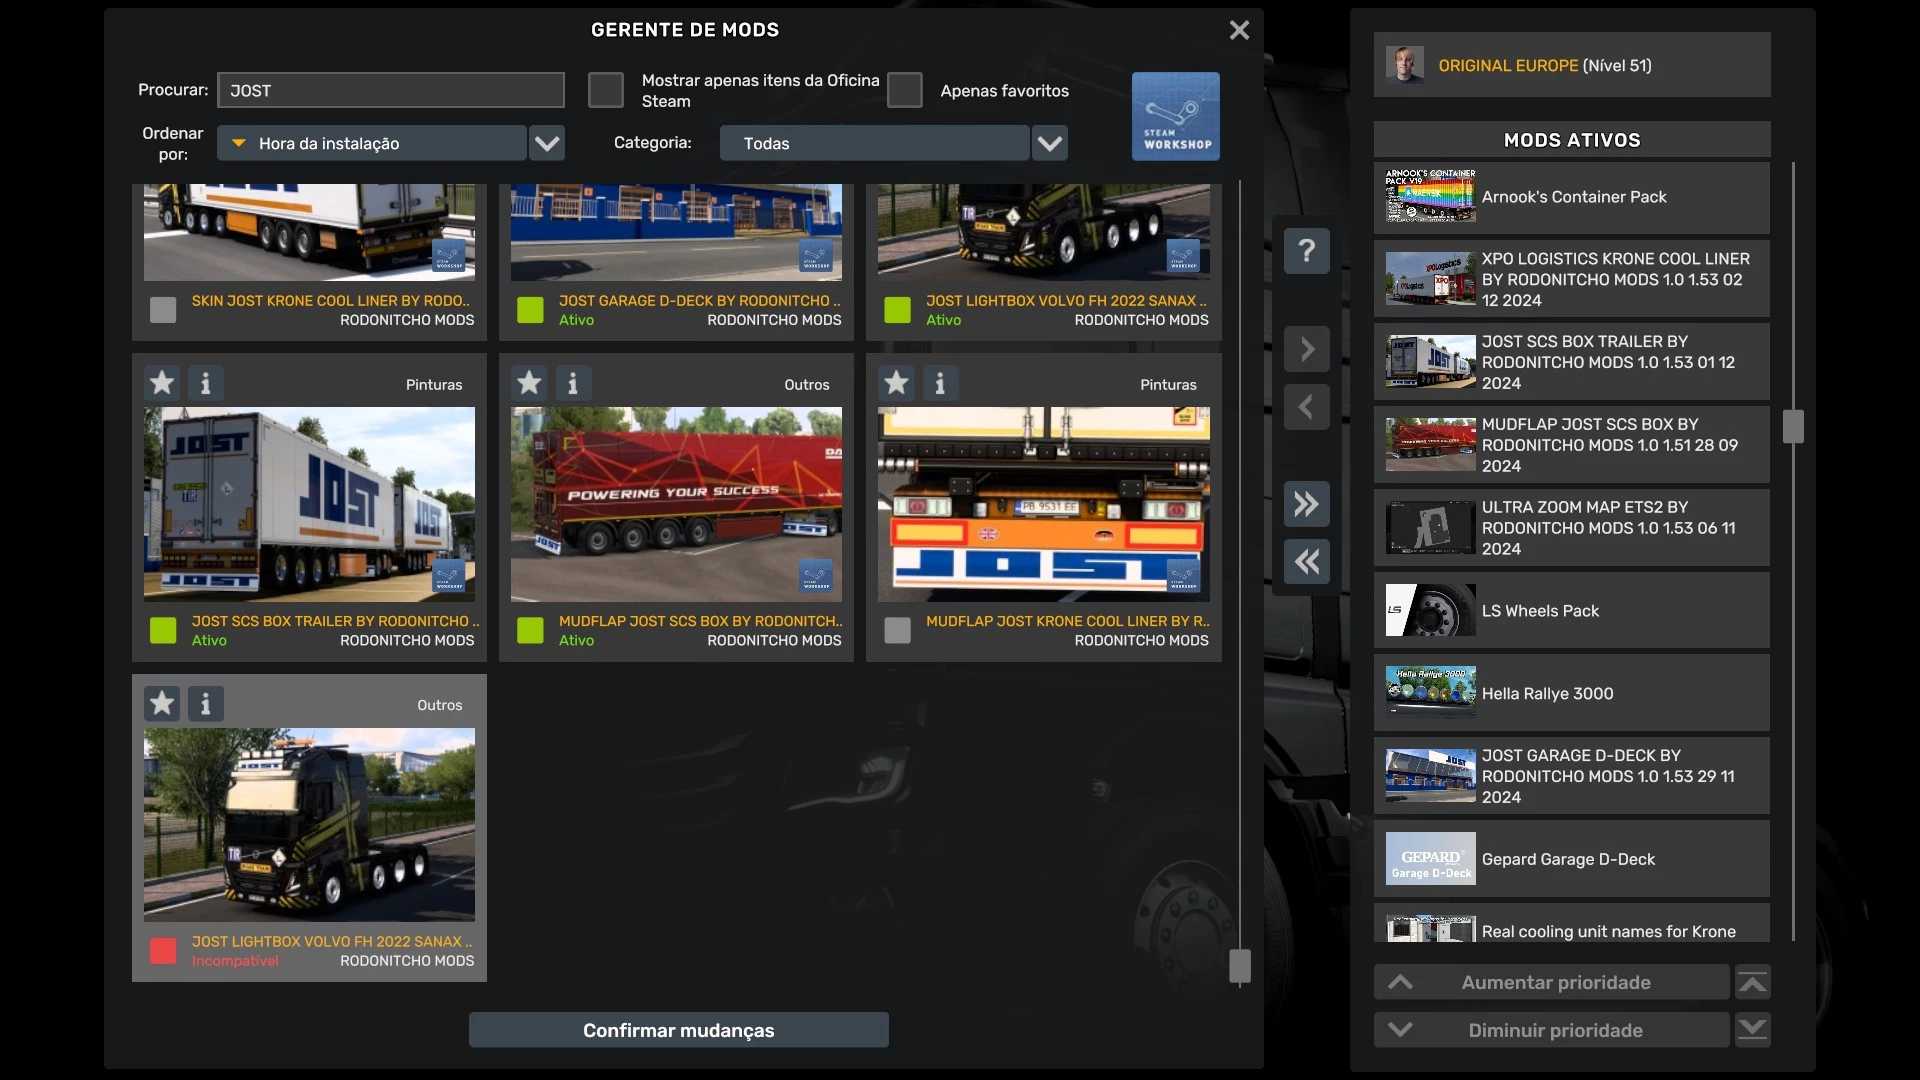The image size is (1920, 1080).
Task: Click 'Aumentar prioridade' button
Action: pos(1552,982)
